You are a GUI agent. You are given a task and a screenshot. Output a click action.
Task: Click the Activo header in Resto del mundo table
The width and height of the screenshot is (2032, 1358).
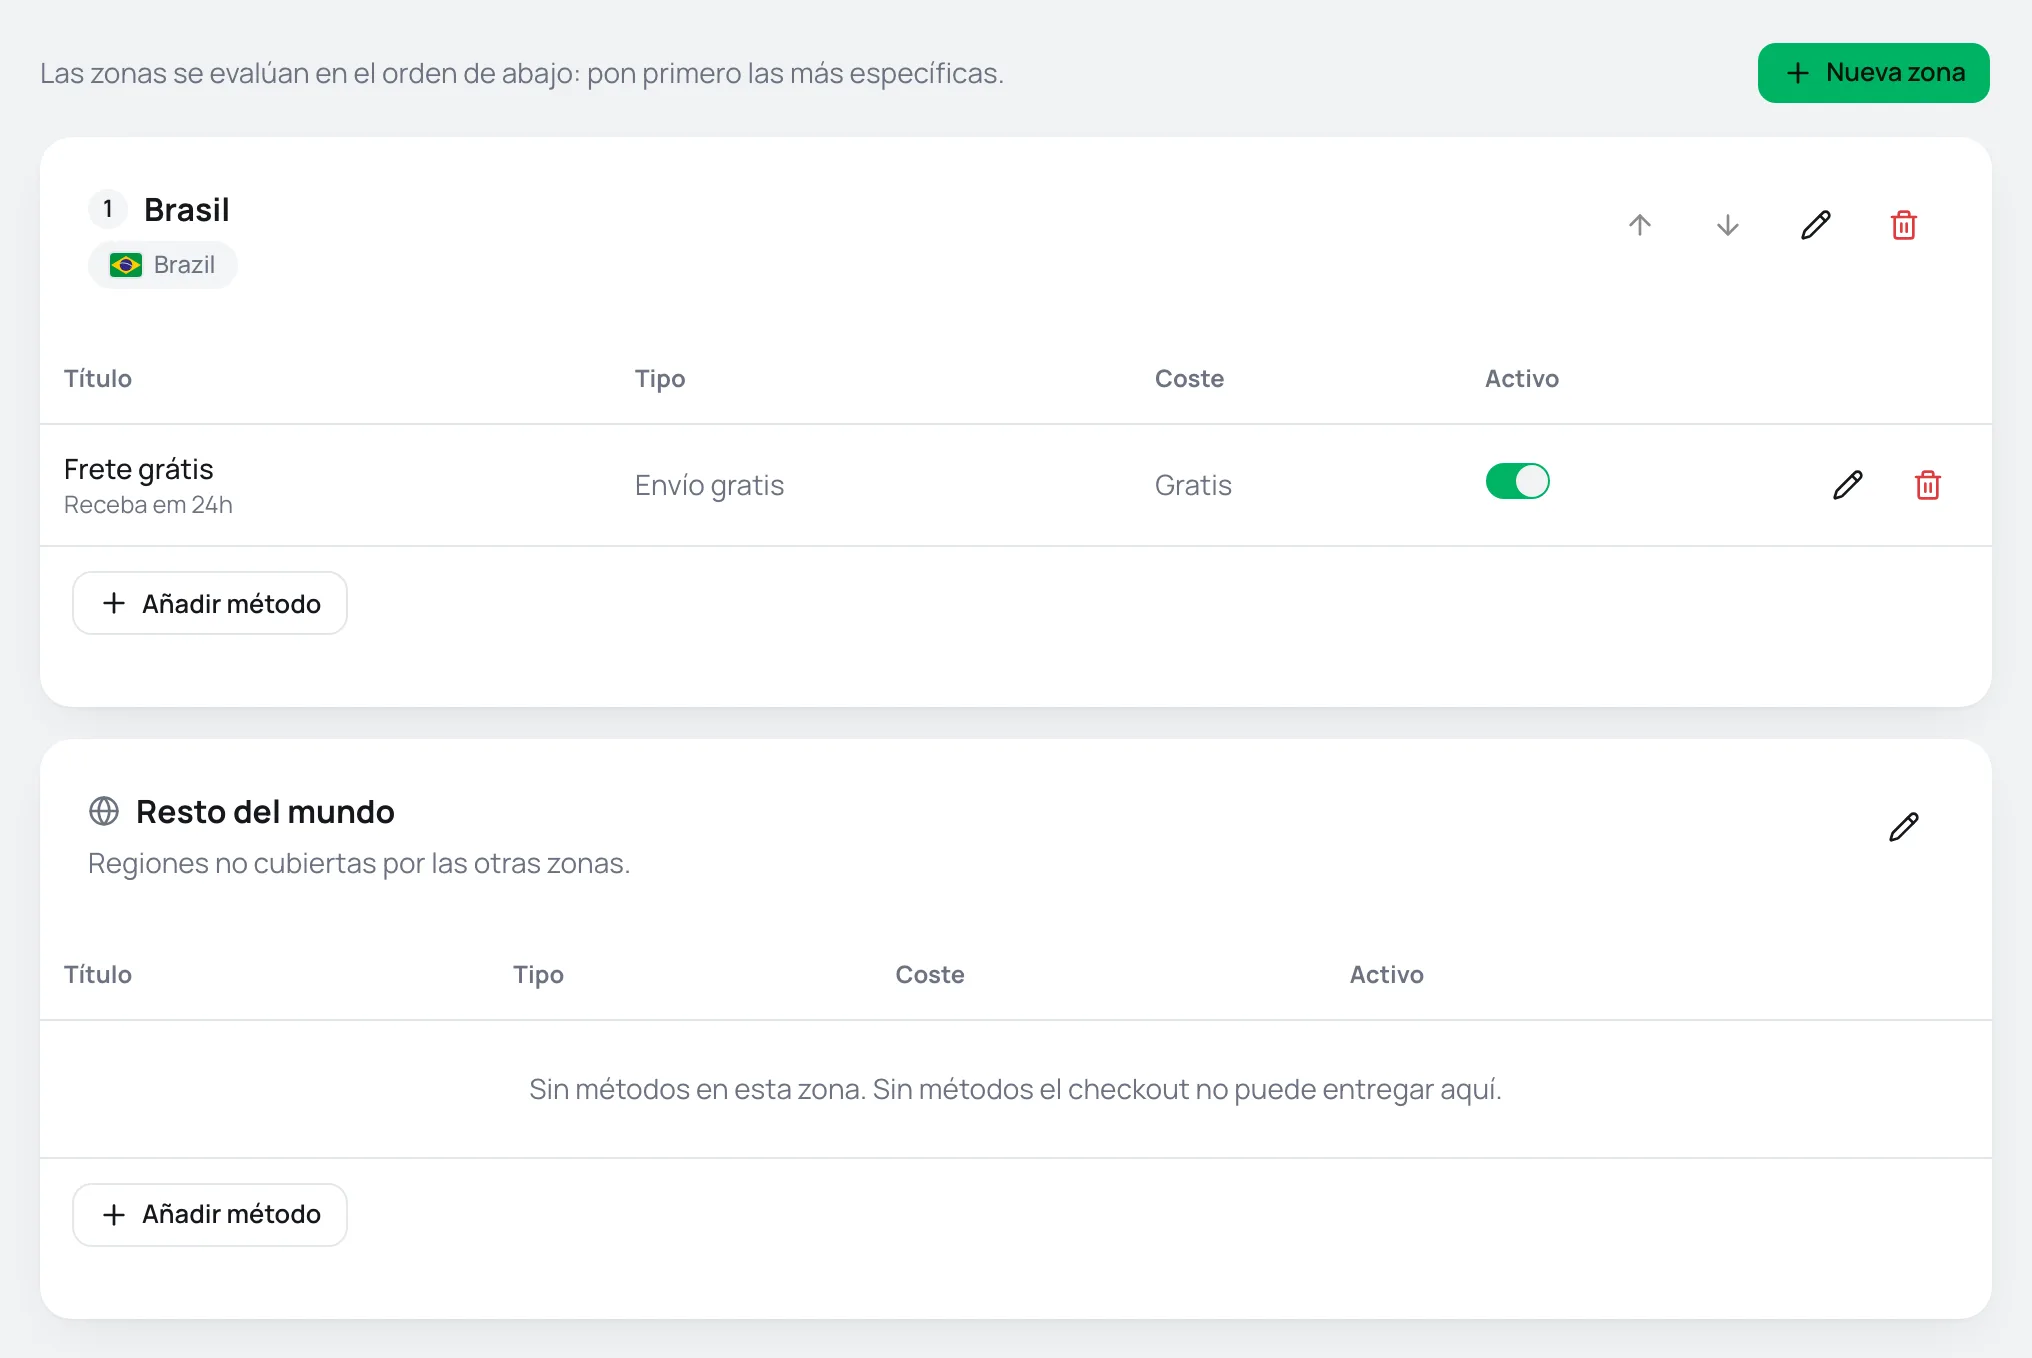(x=1387, y=974)
